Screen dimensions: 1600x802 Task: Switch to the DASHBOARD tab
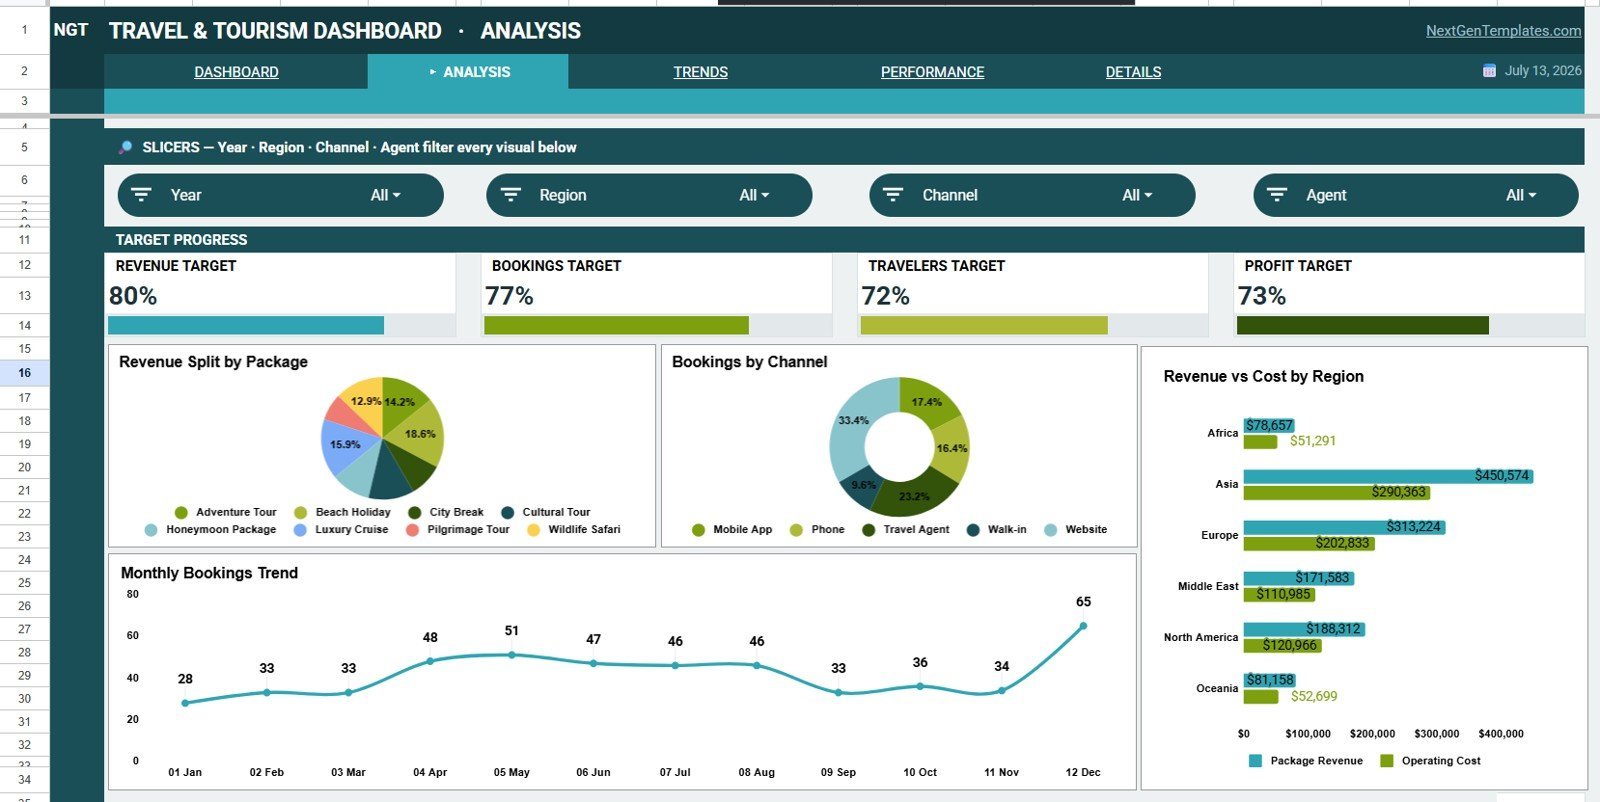click(x=236, y=72)
